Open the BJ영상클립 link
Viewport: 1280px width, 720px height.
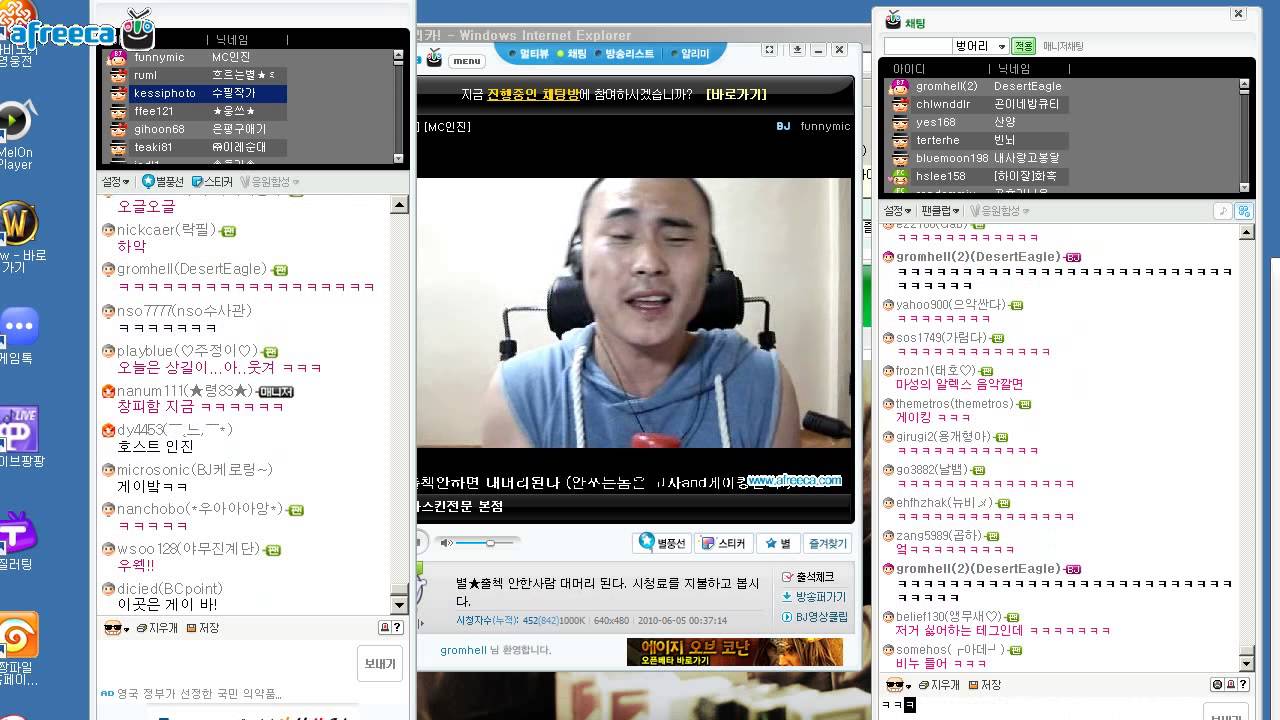[x=814, y=617]
